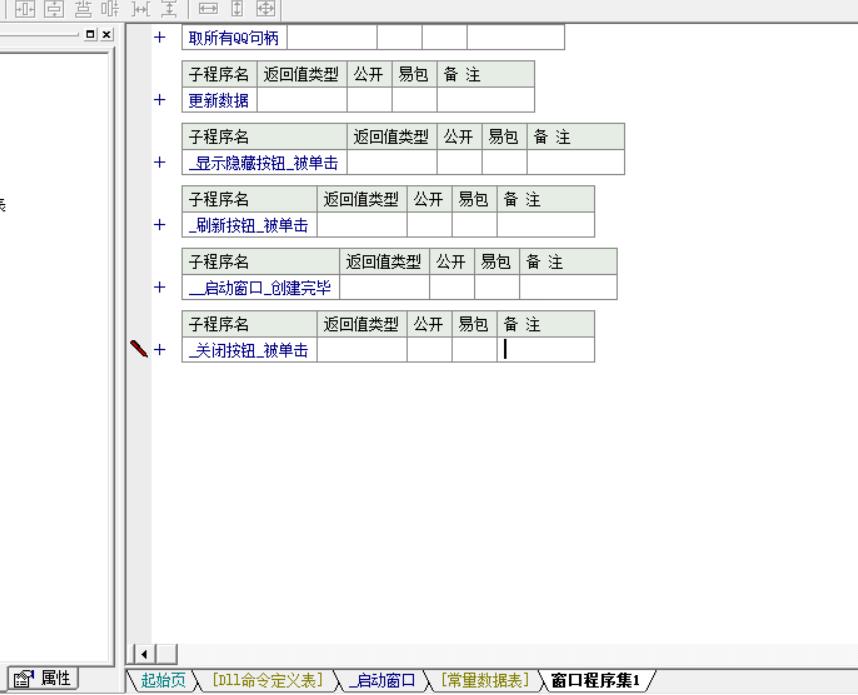
Task: Click the make same width toolbar icon
Action: coord(208,9)
